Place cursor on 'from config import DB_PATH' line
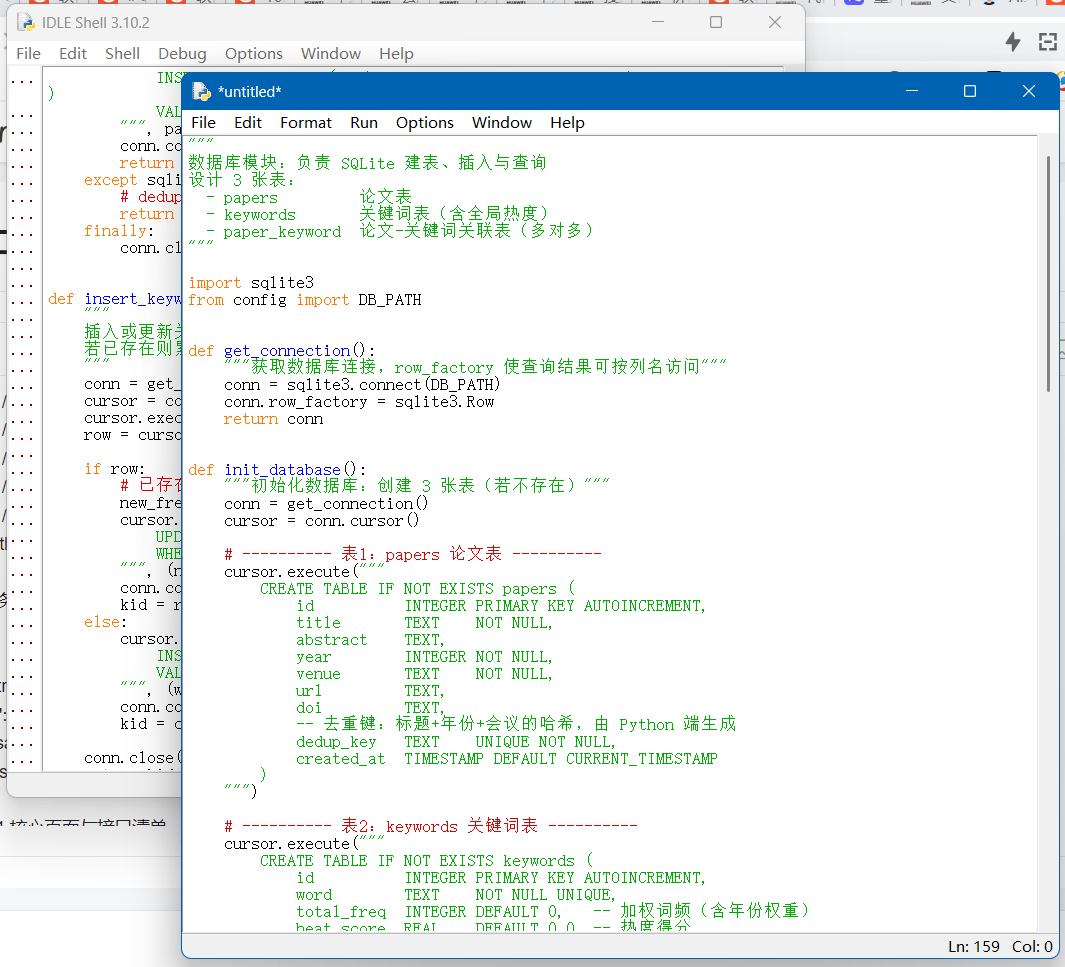The image size is (1065, 967). pos(305,299)
